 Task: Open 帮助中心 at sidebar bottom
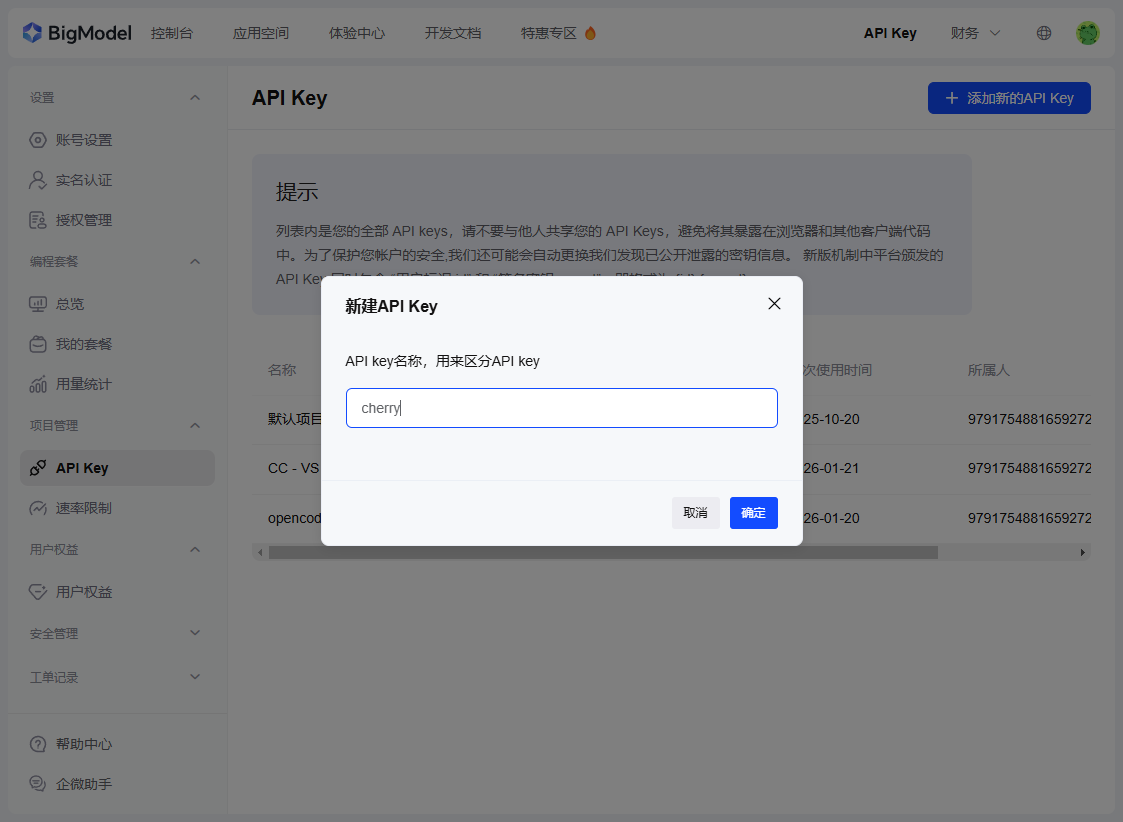pos(83,744)
